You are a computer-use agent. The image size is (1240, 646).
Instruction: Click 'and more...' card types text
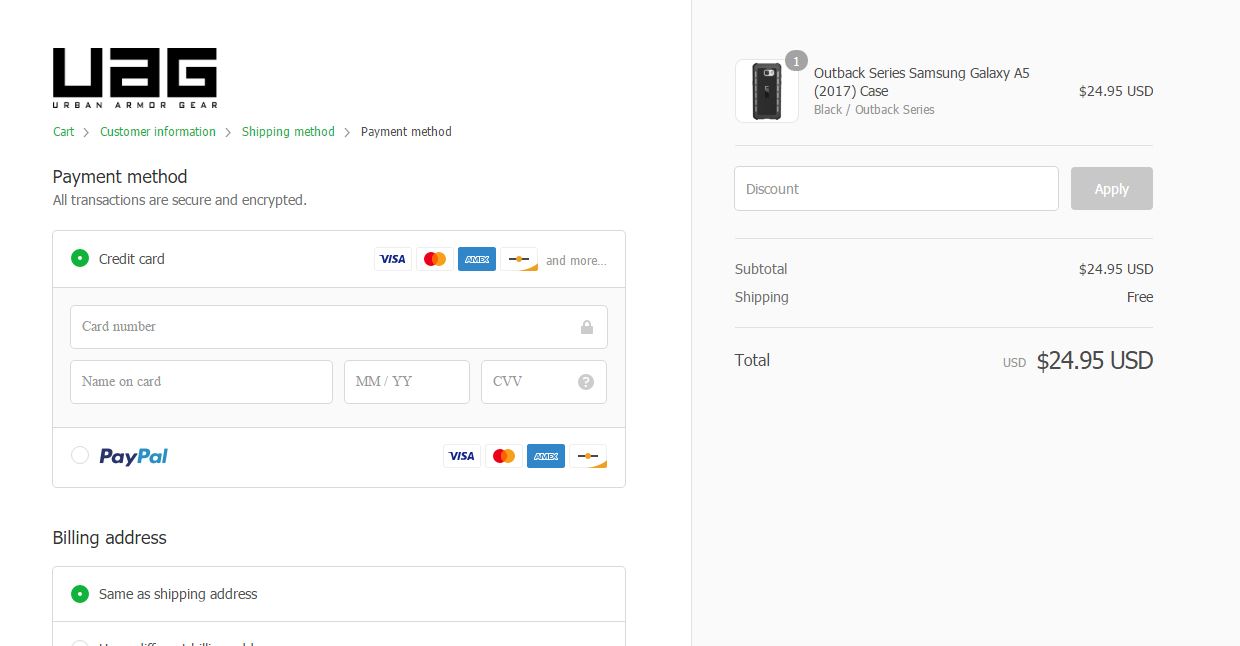click(x=576, y=261)
